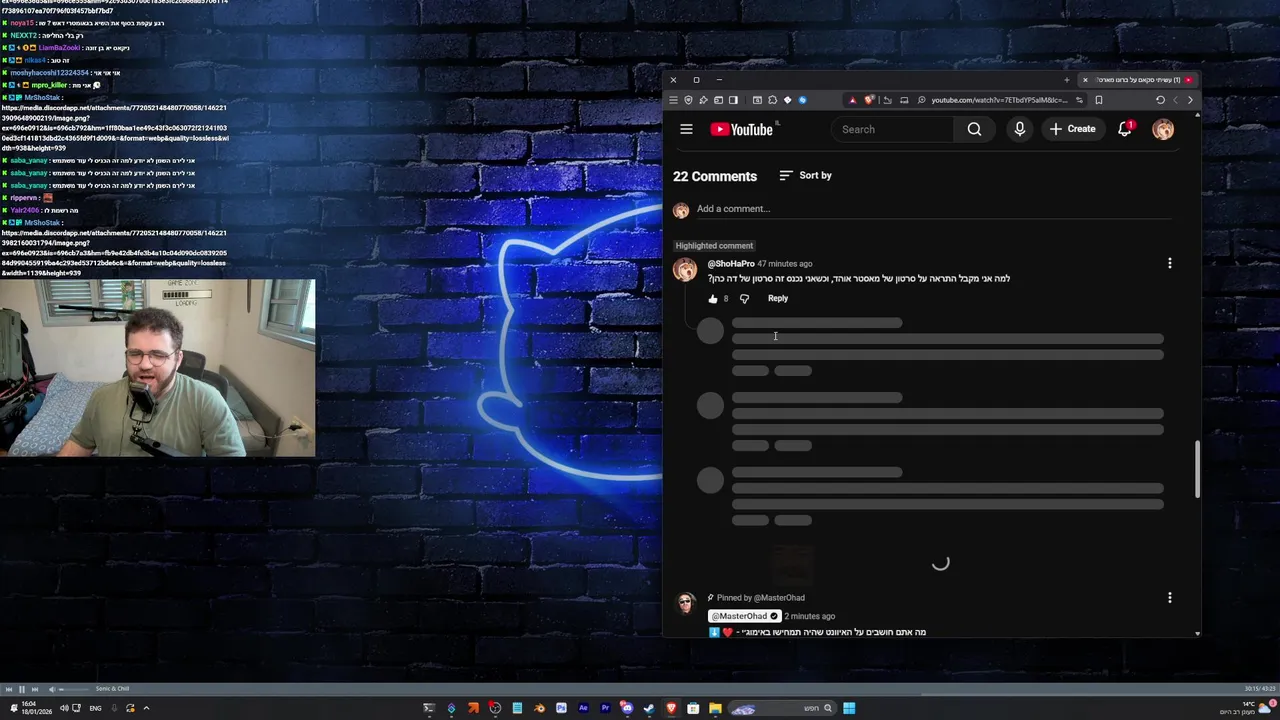Open the @ShoHaPro comment options menu

(x=1169, y=263)
